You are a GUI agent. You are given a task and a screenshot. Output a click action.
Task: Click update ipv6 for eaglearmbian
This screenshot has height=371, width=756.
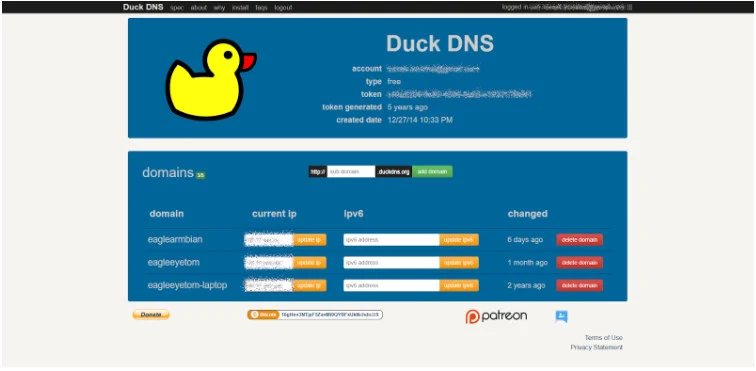point(459,240)
